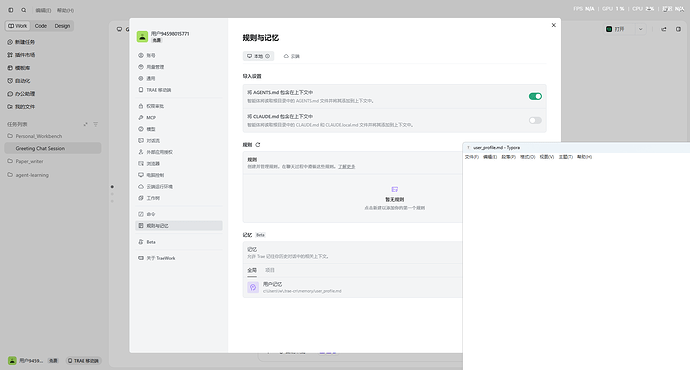The height and width of the screenshot is (370, 690).
Task: Open the search icon in top bar
Action: (24, 10)
